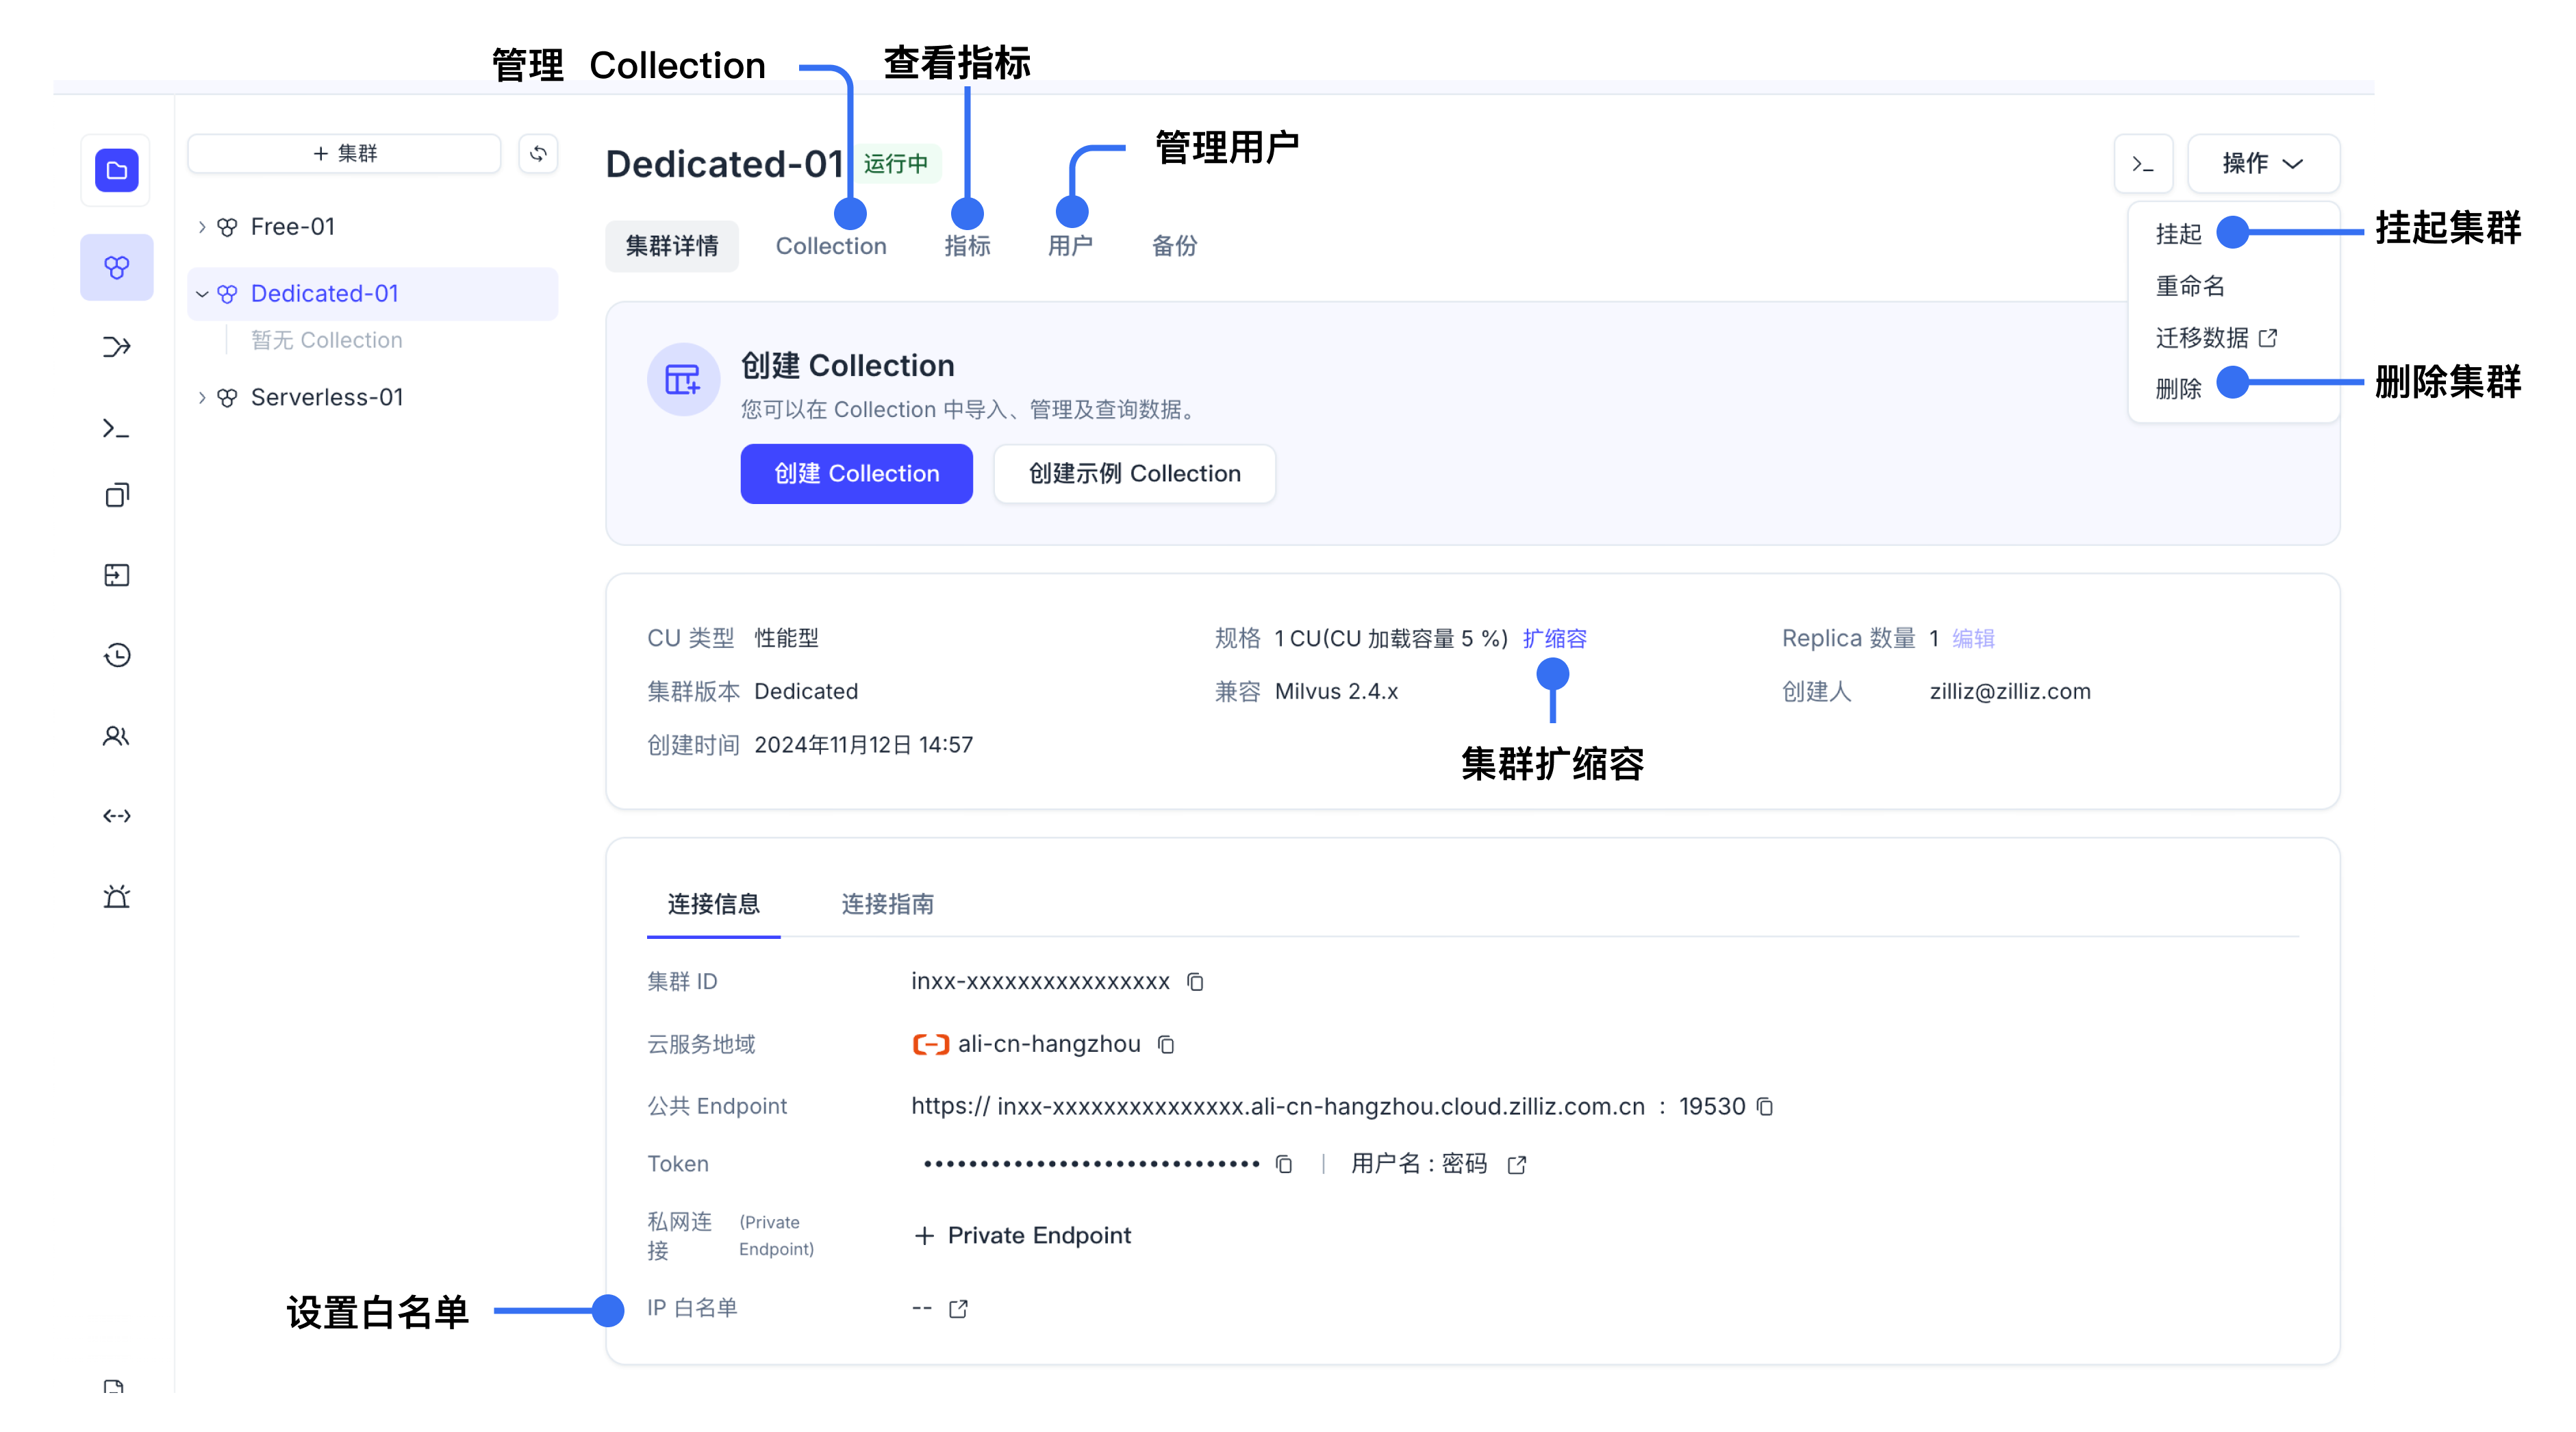This screenshot has height=1432, width=2576.
Task: Expand the Serverless-01 cluster node
Action: click(202, 398)
